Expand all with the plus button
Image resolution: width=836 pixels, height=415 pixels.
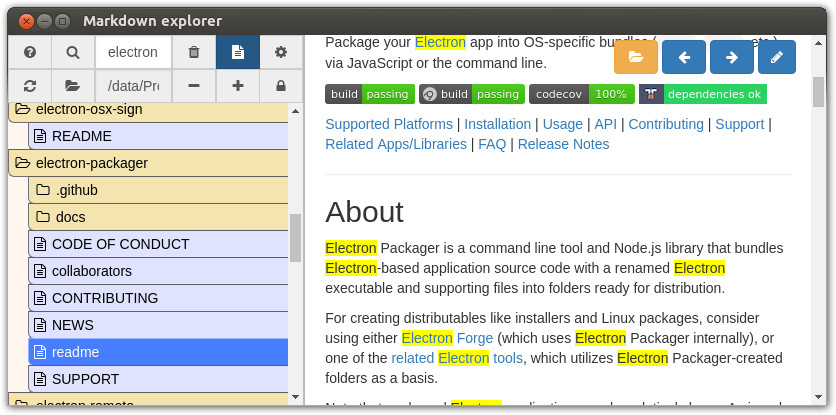[238, 86]
